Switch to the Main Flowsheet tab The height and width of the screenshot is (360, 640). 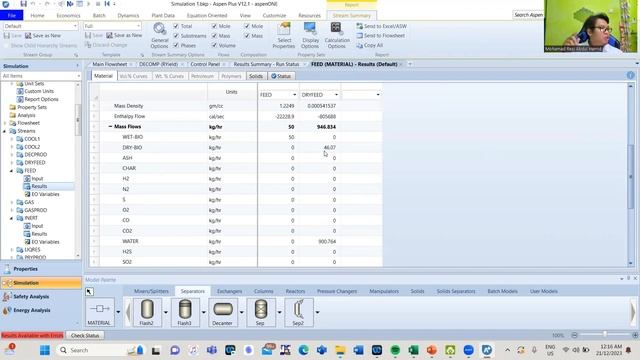tap(109, 64)
